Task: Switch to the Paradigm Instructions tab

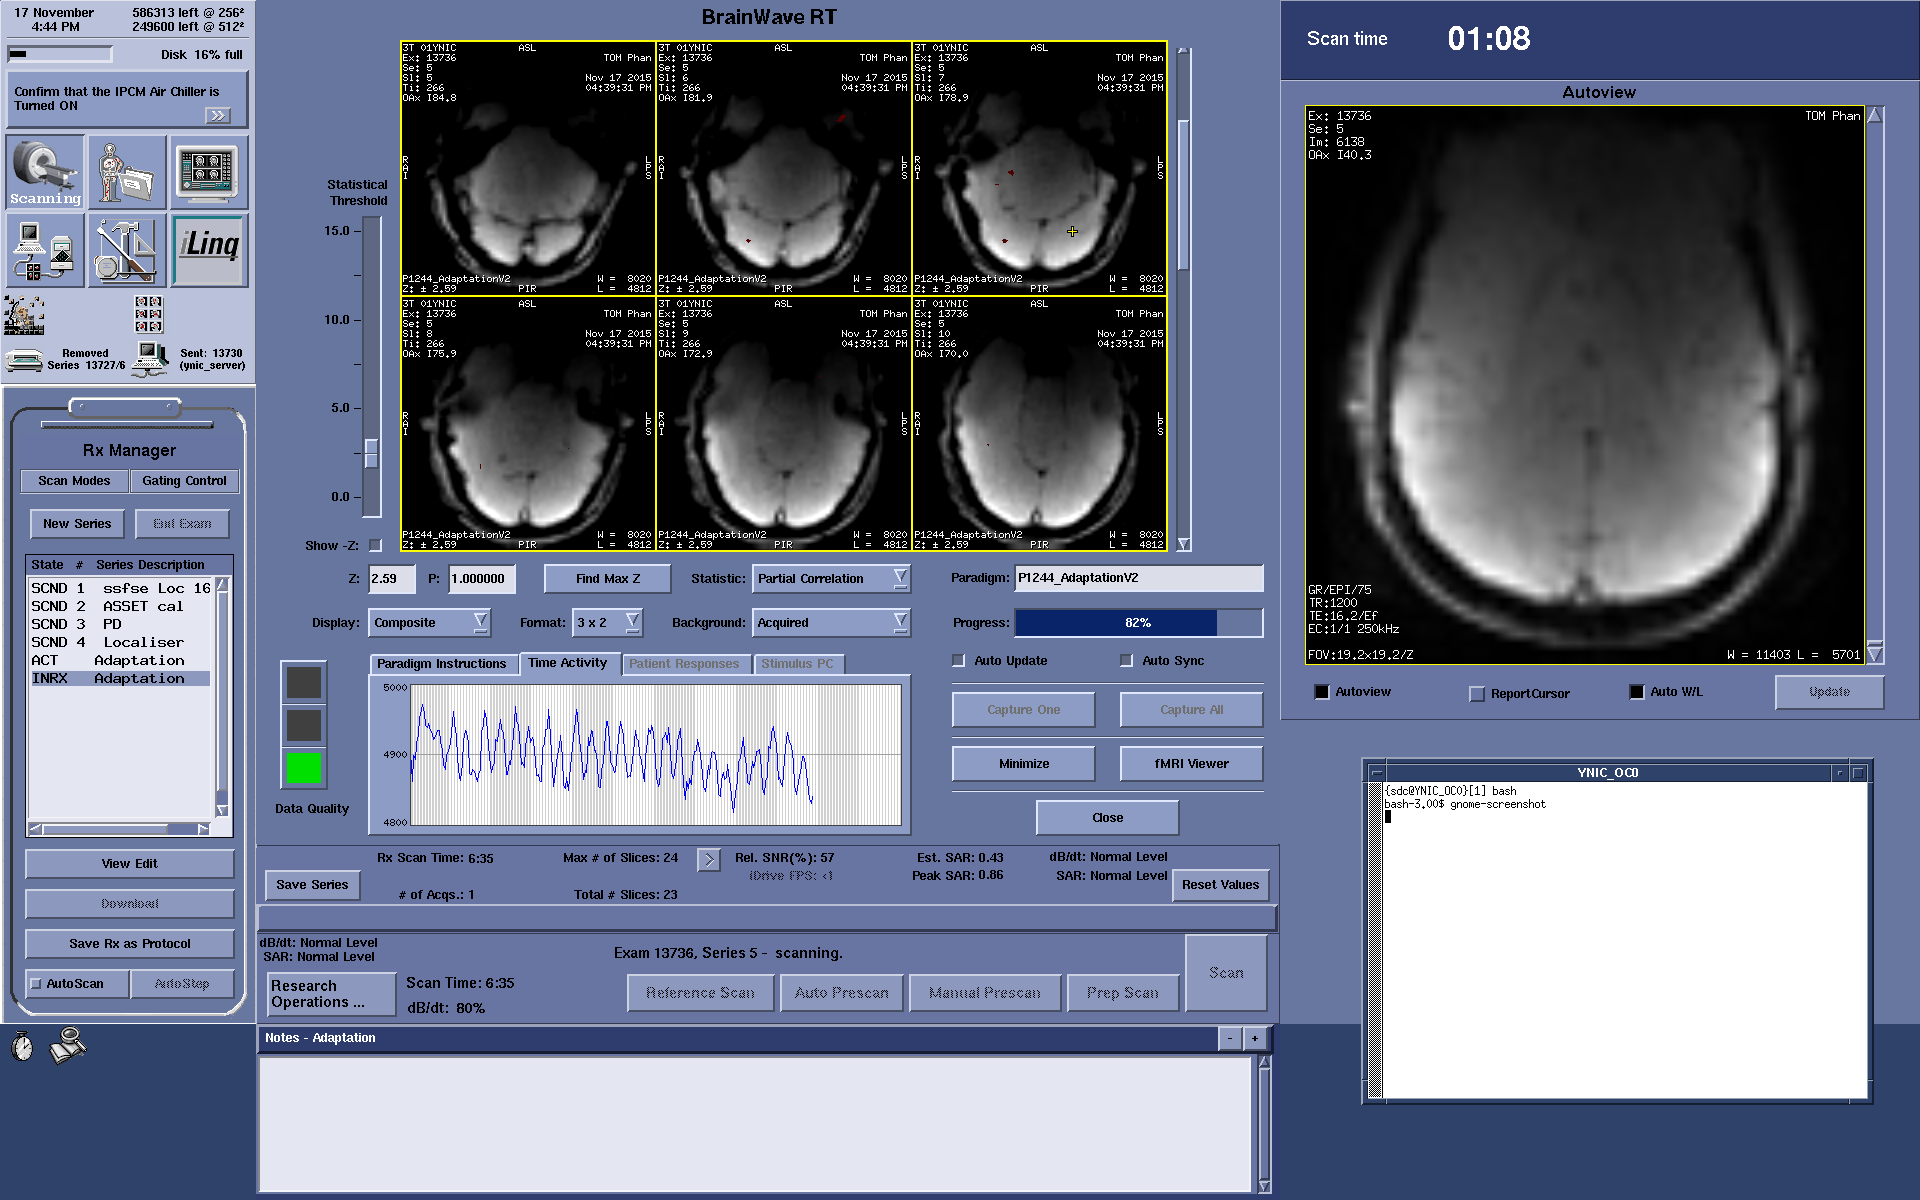Action: (441, 664)
